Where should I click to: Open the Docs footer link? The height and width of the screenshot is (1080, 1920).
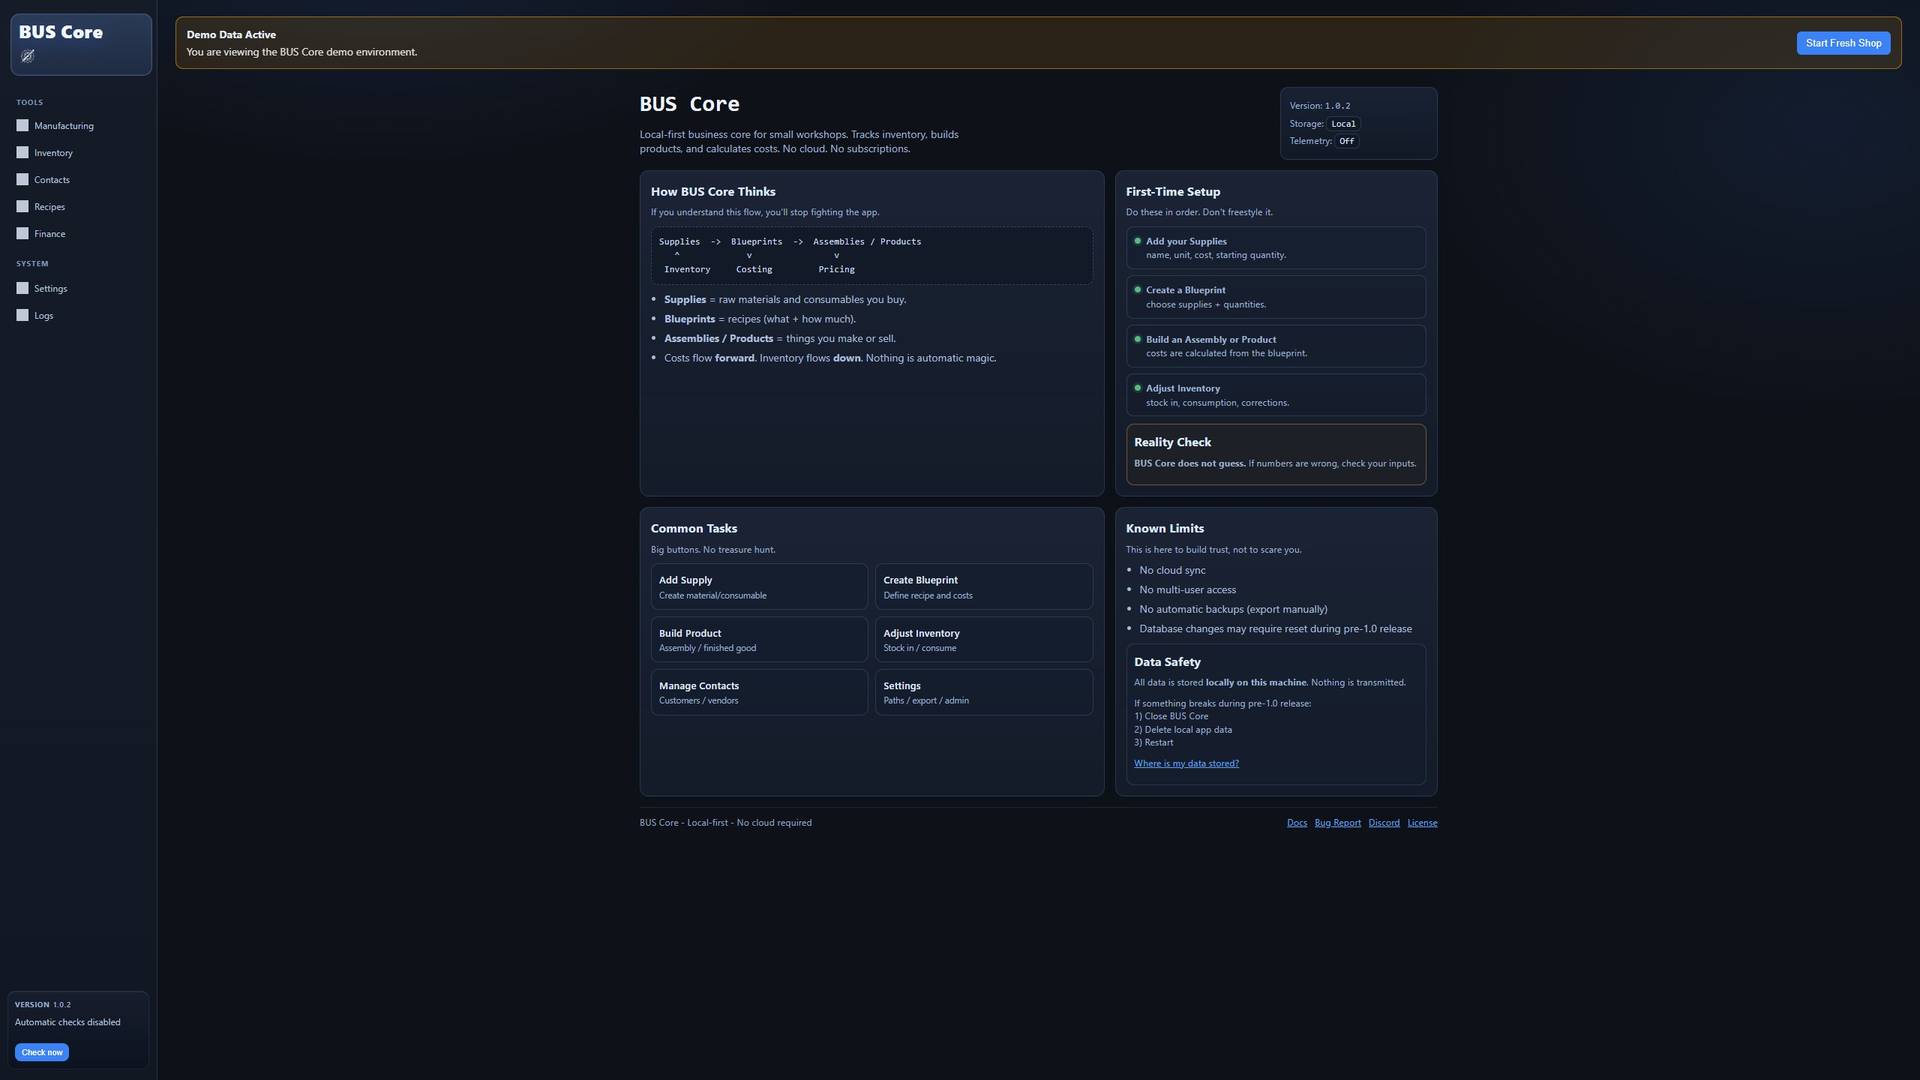1296,823
